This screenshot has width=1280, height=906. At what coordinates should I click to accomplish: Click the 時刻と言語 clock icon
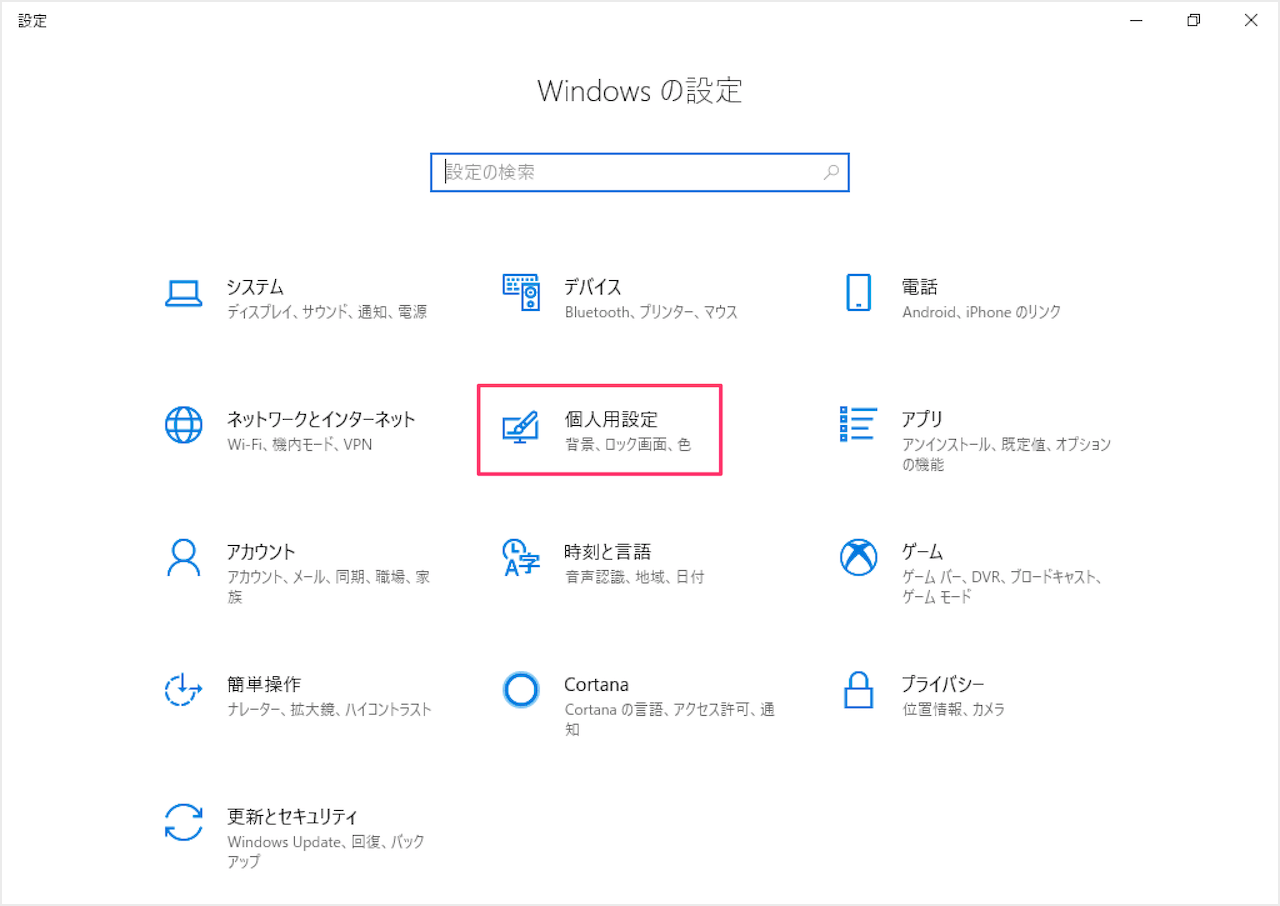coord(521,557)
